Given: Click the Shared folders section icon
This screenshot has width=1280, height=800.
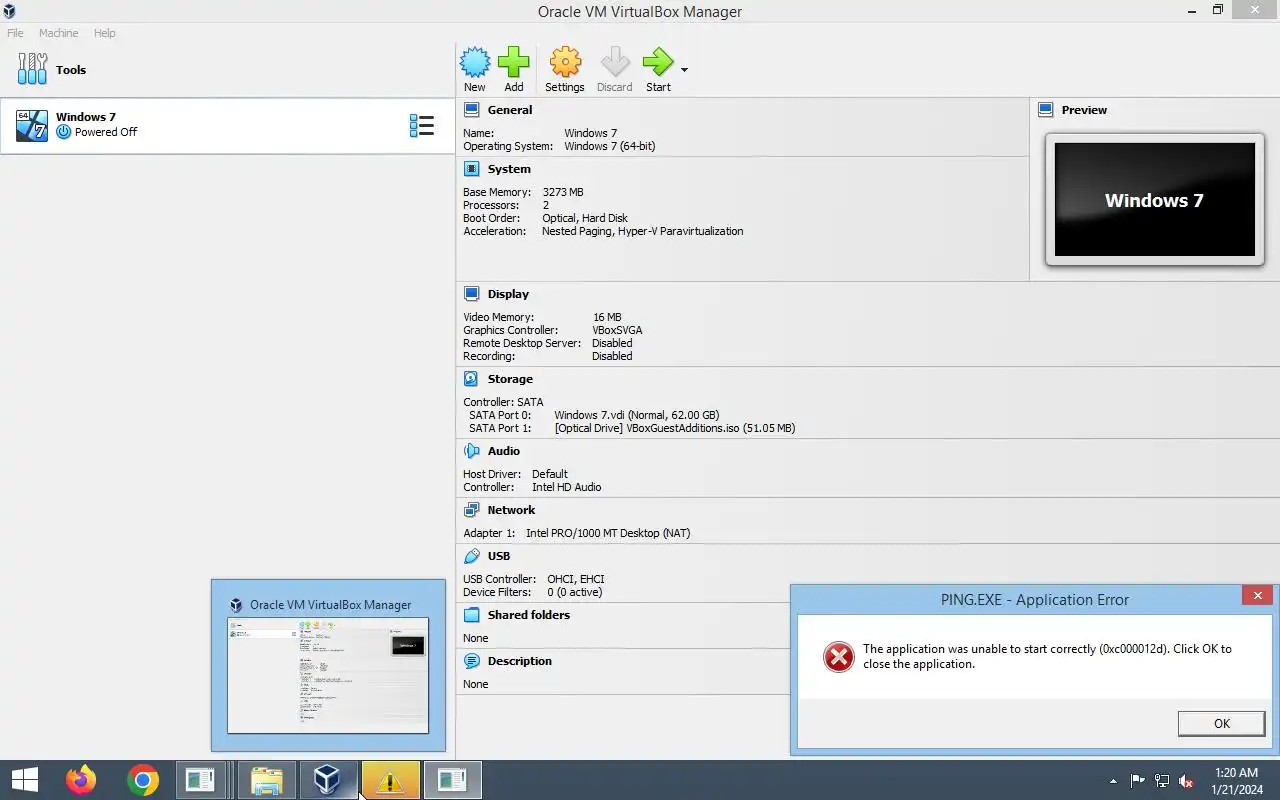Looking at the screenshot, I should (472, 615).
